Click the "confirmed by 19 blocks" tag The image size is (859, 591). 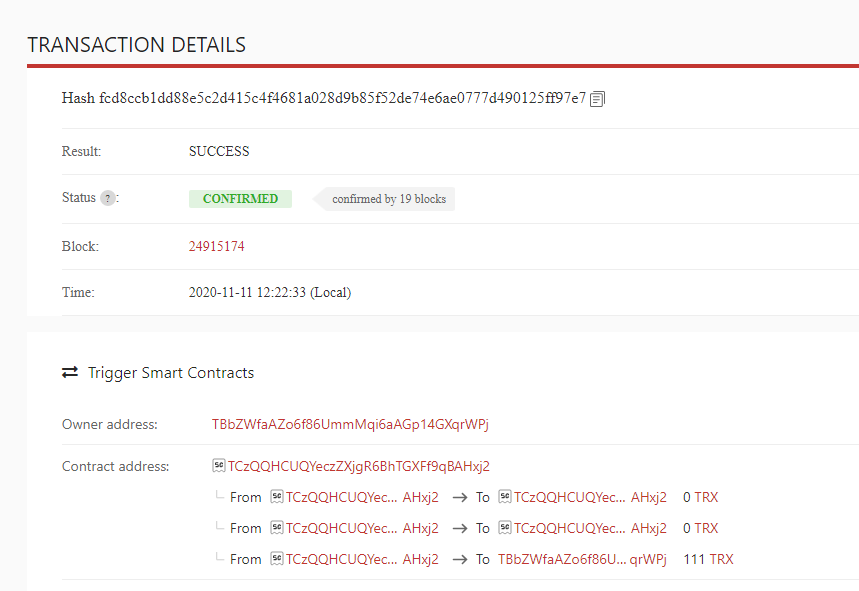tap(388, 199)
